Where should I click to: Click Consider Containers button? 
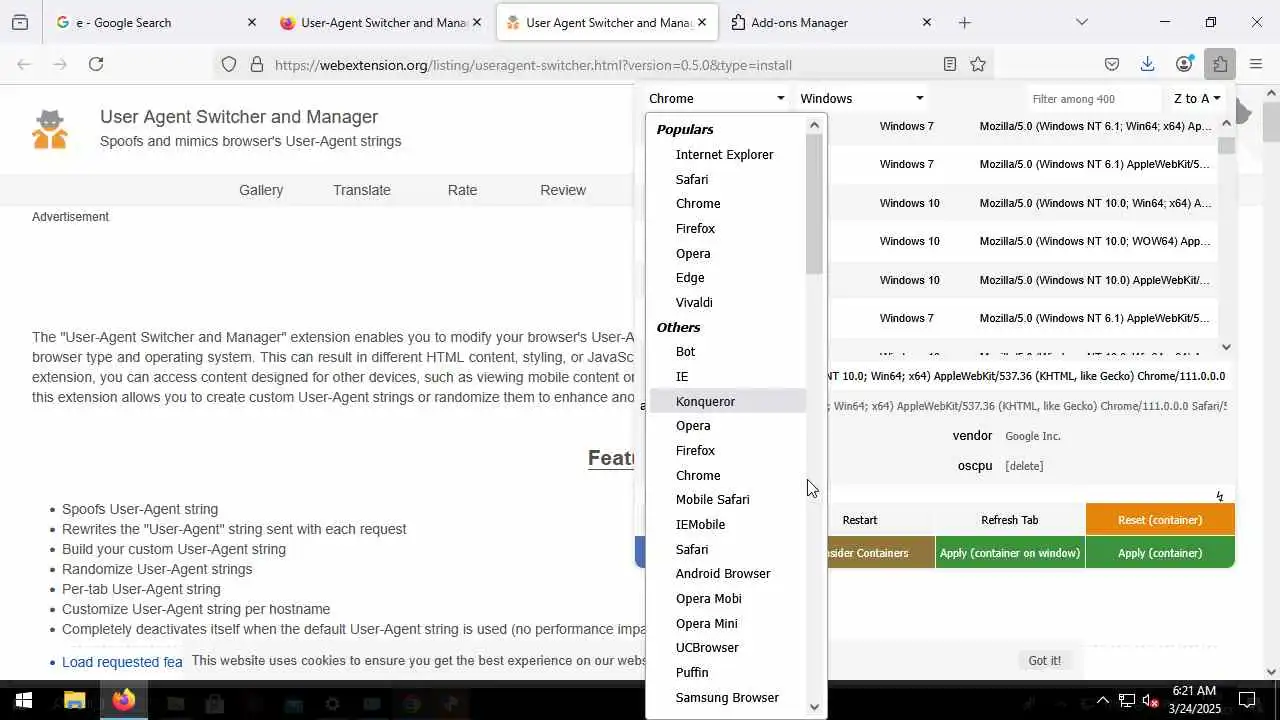[880, 553]
